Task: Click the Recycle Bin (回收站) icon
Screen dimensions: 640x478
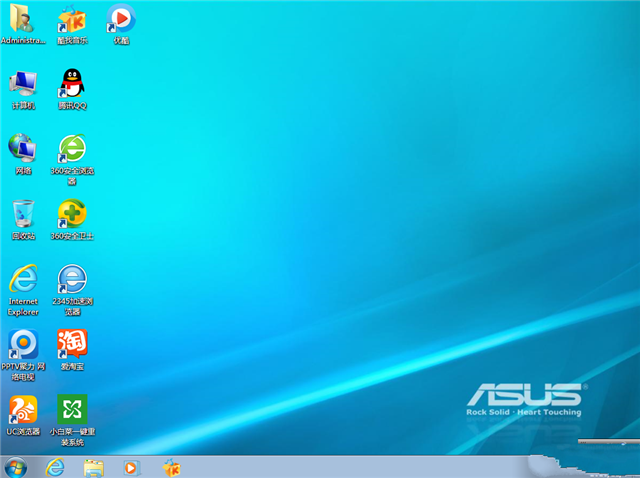Action: (x=22, y=214)
